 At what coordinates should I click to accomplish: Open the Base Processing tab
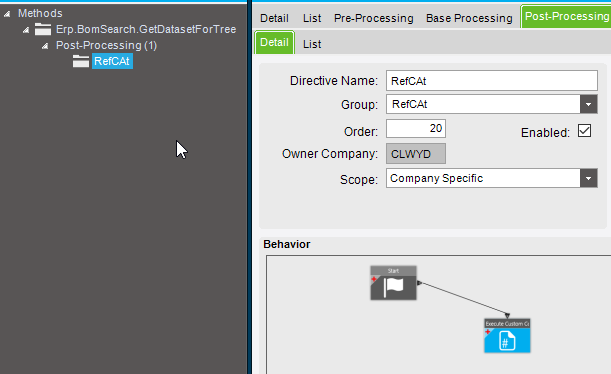point(469,18)
